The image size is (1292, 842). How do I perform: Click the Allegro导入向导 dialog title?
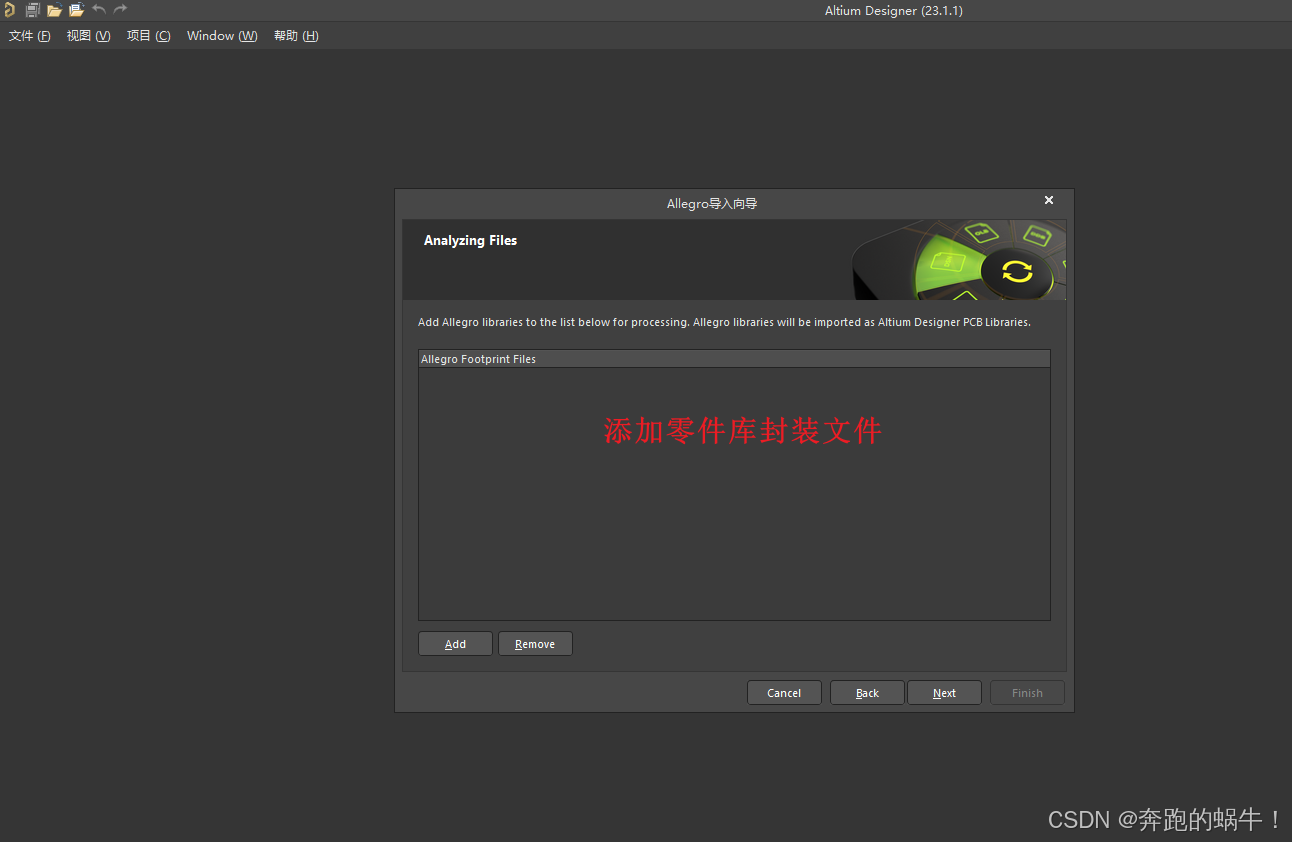click(712, 204)
